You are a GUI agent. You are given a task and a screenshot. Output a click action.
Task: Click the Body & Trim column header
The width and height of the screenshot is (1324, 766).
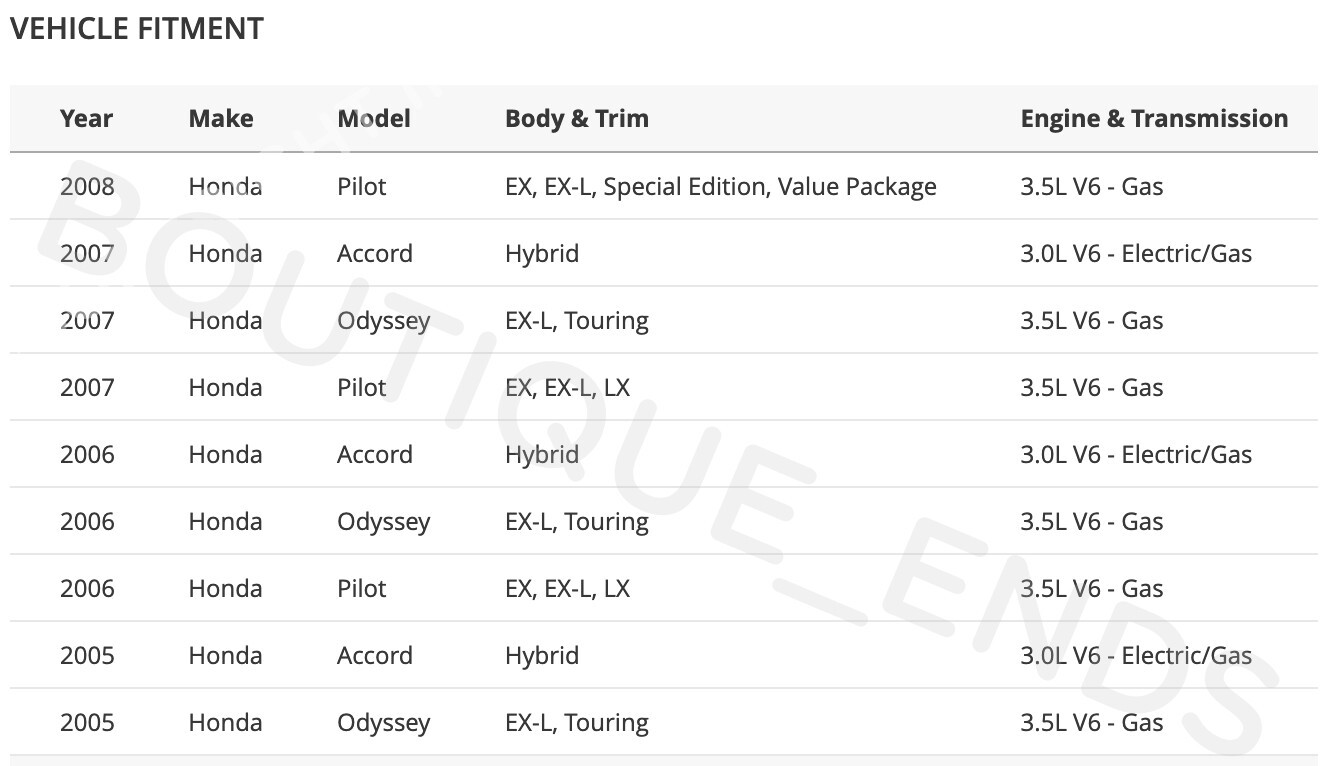[x=576, y=118]
